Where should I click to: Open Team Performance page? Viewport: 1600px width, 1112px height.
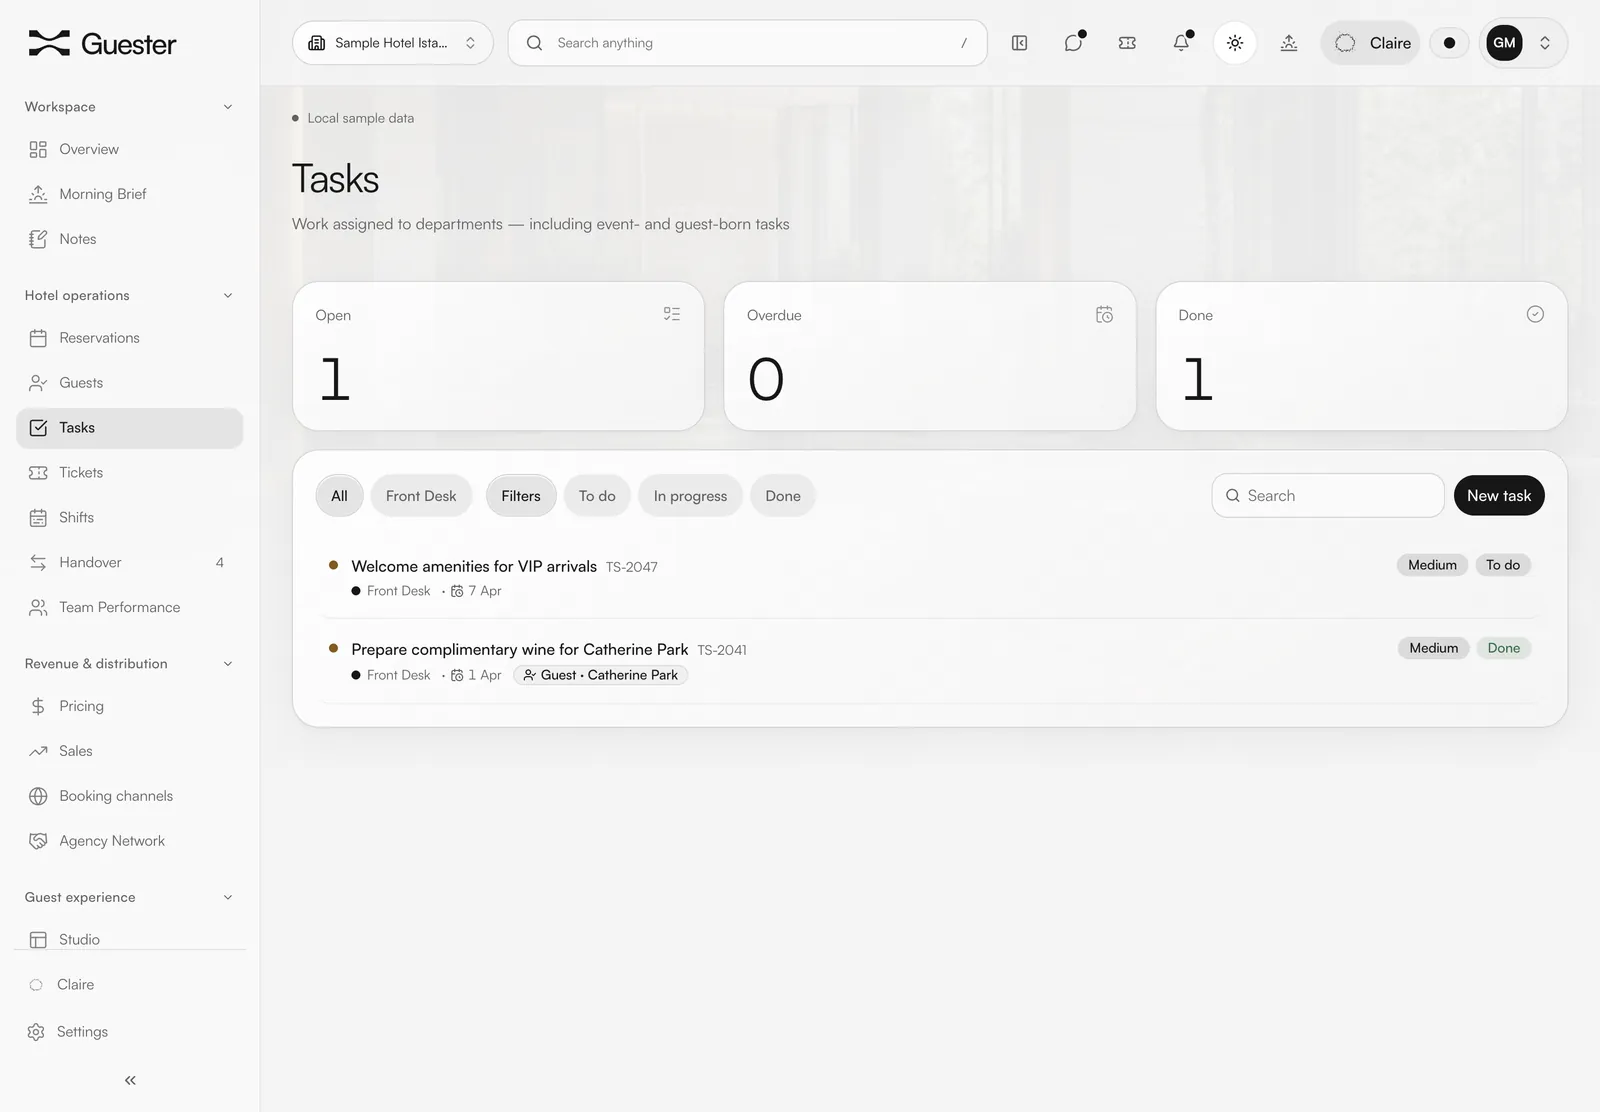click(129, 607)
